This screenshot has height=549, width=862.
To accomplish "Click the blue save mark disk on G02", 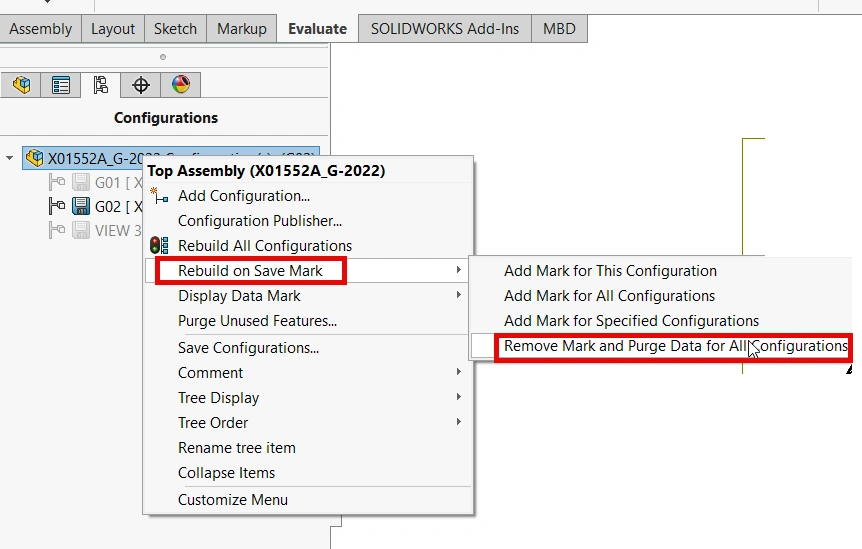I will [81, 206].
